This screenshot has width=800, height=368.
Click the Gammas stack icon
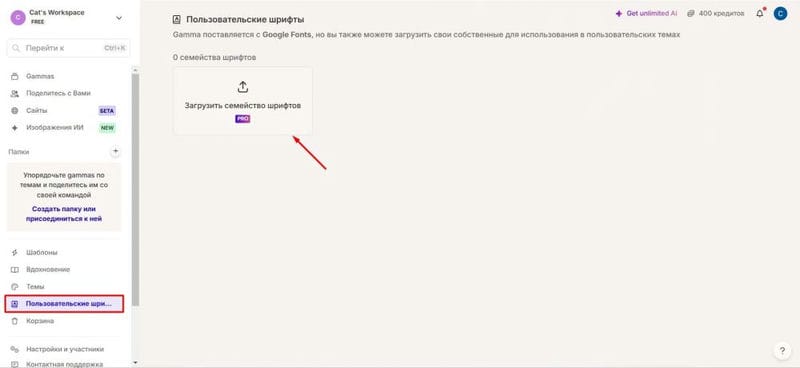pyautogui.click(x=15, y=77)
